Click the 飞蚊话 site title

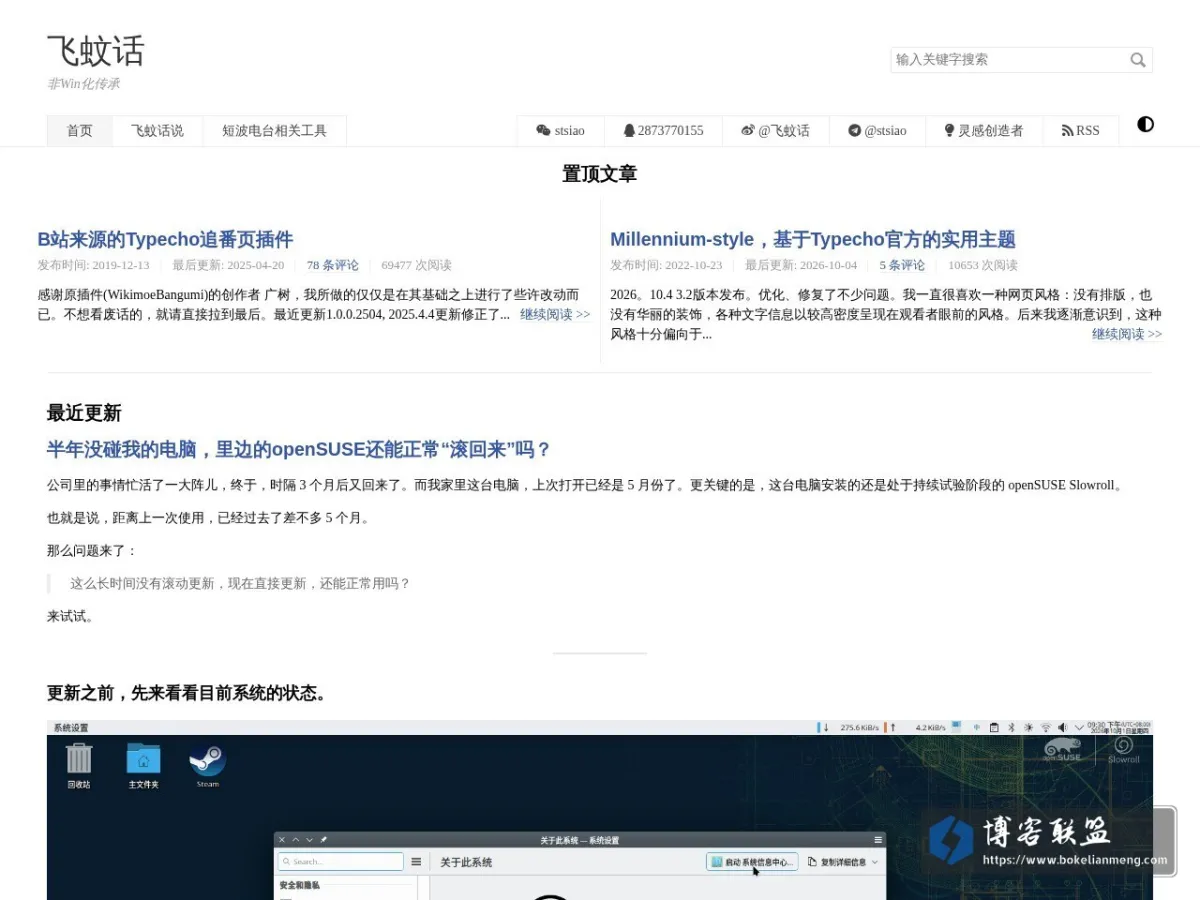tap(96, 51)
